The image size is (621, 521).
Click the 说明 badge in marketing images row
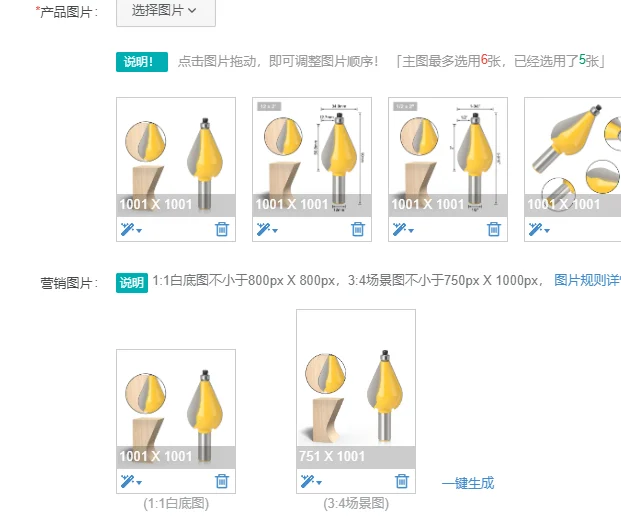pos(132,283)
